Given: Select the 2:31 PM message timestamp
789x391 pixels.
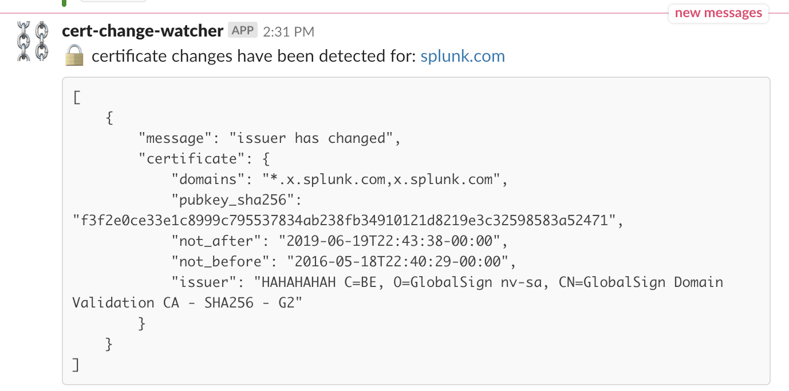Looking at the screenshot, I should pyautogui.click(x=289, y=32).
